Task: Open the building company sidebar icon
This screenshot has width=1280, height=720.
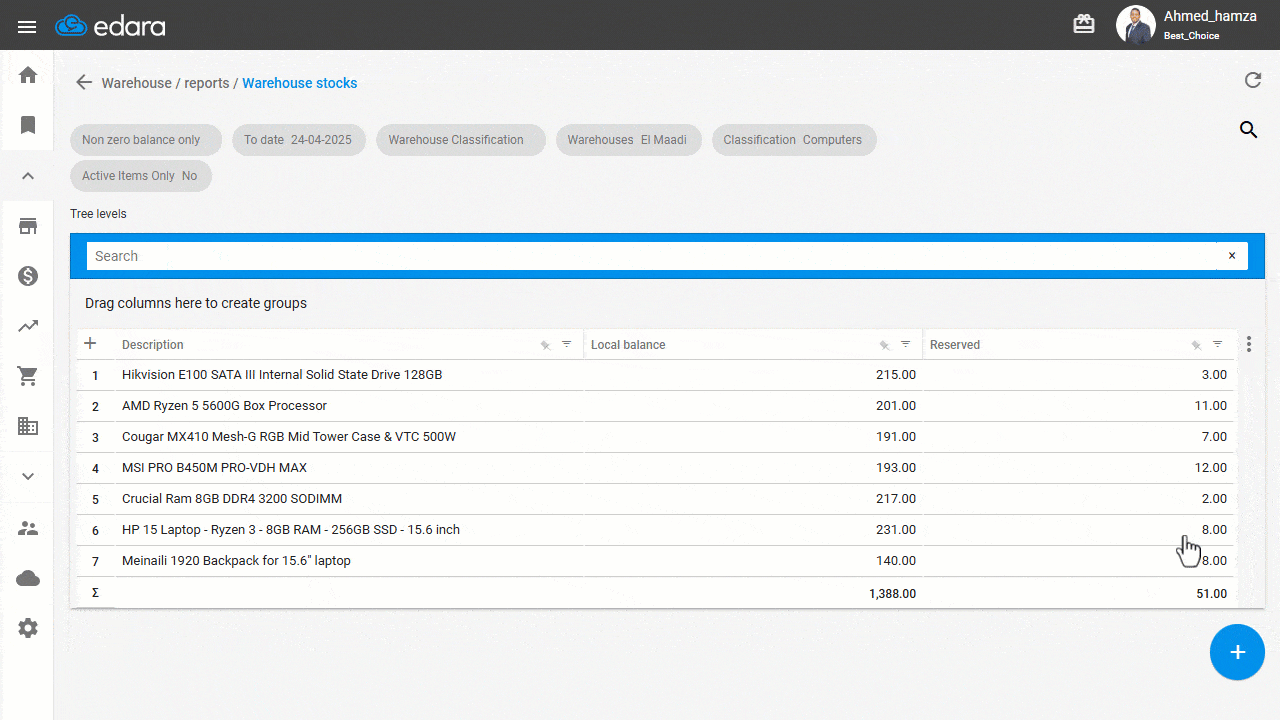Action: point(28,426)
